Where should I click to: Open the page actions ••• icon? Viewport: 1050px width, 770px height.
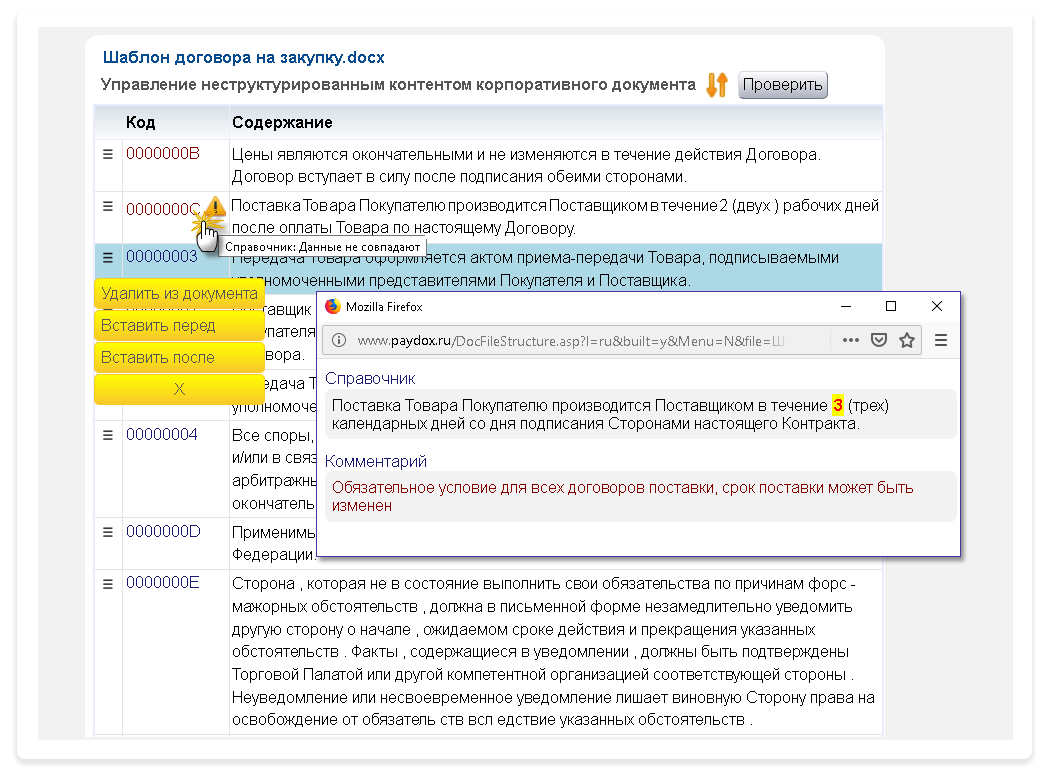(852, 340)
